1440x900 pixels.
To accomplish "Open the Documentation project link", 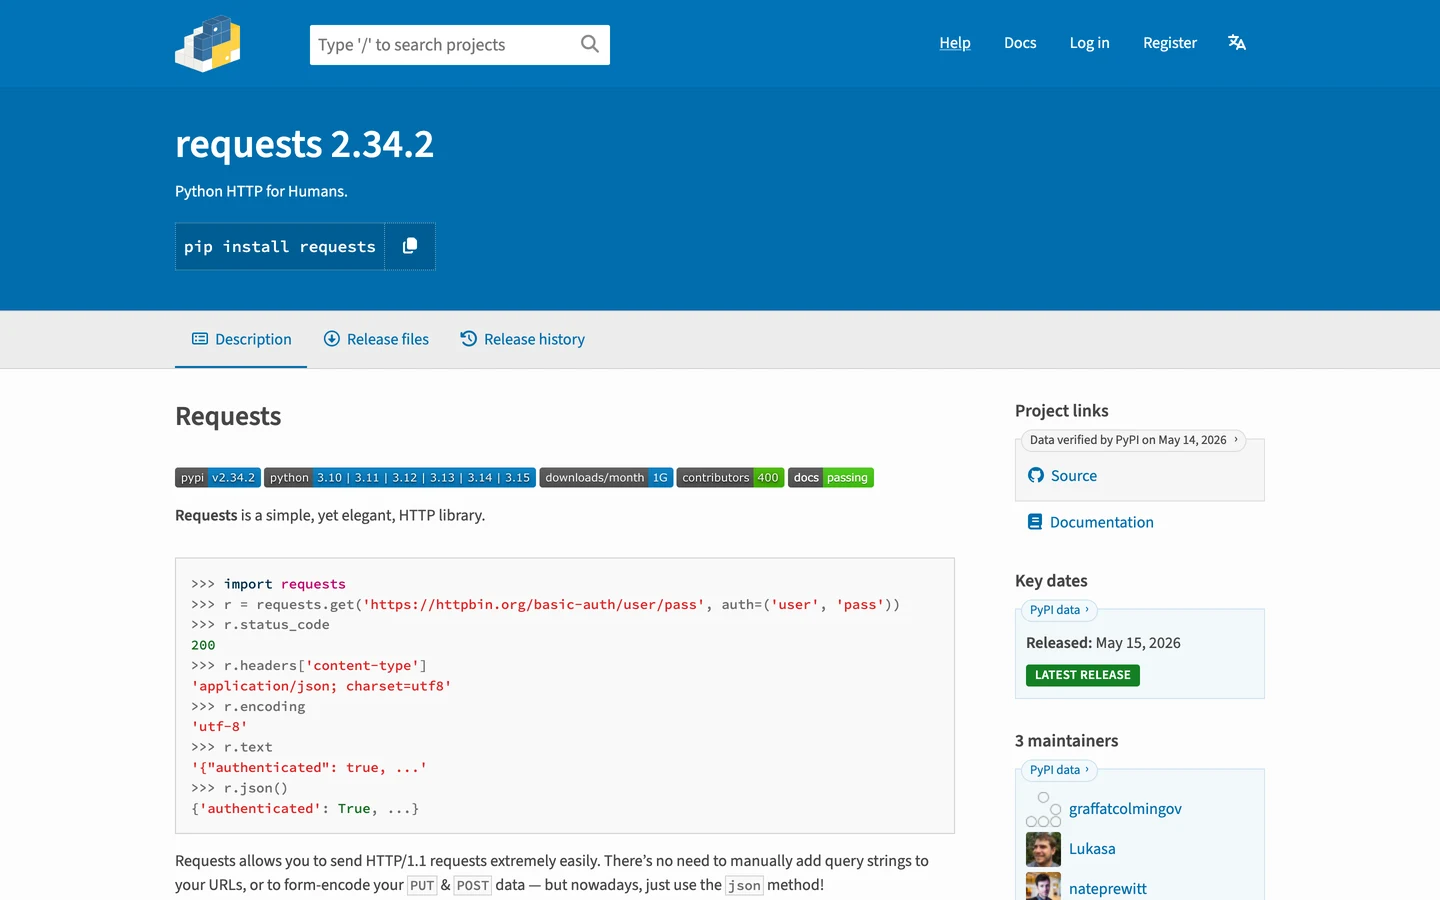I will pyautogui.click(x=1102, y=522).
